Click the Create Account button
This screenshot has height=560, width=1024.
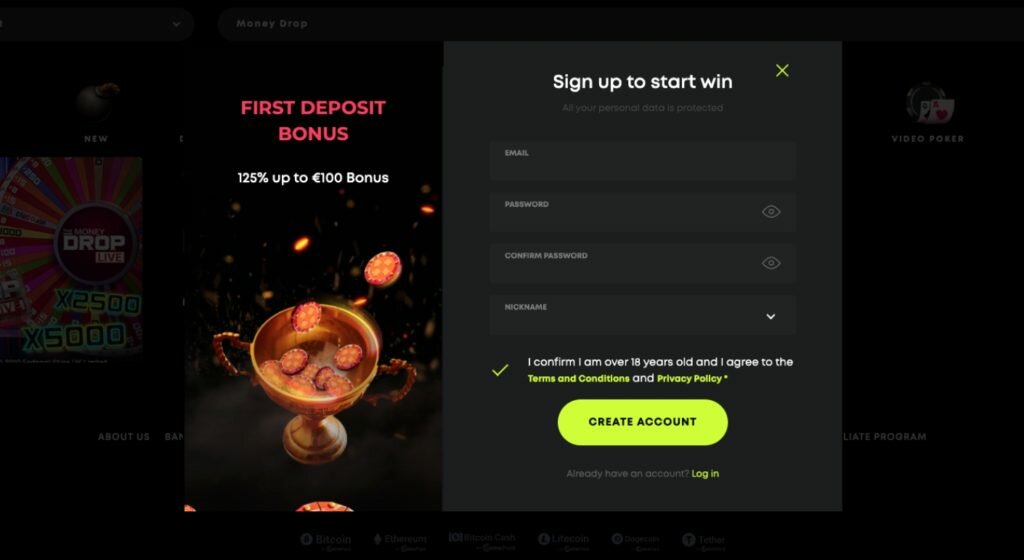(642, 422)
